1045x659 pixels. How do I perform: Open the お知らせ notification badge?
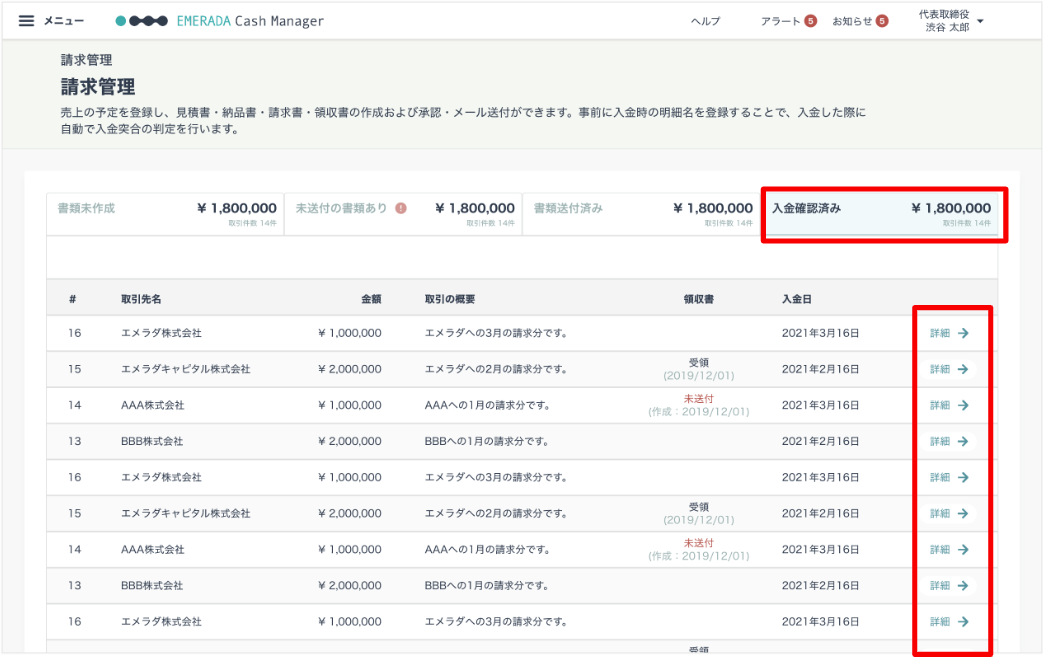882,21
